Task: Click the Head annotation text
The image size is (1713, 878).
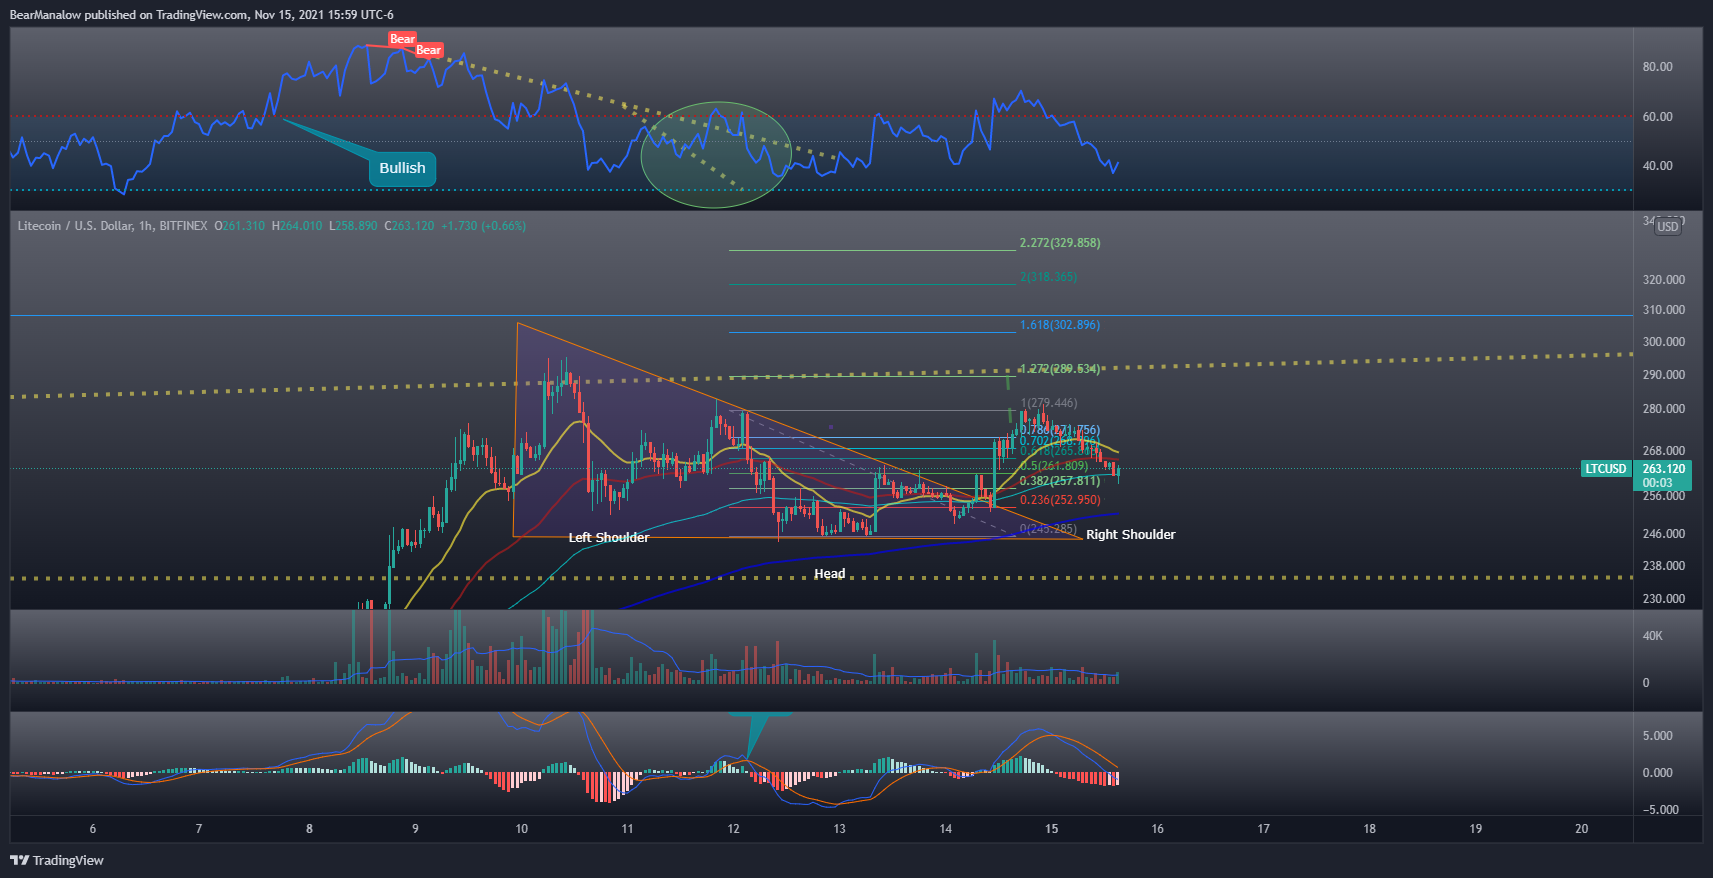Action: click(829, 574)
